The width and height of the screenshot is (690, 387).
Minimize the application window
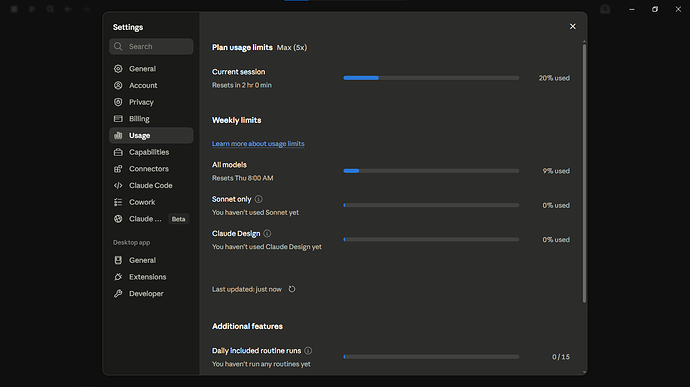coord(631,9)
